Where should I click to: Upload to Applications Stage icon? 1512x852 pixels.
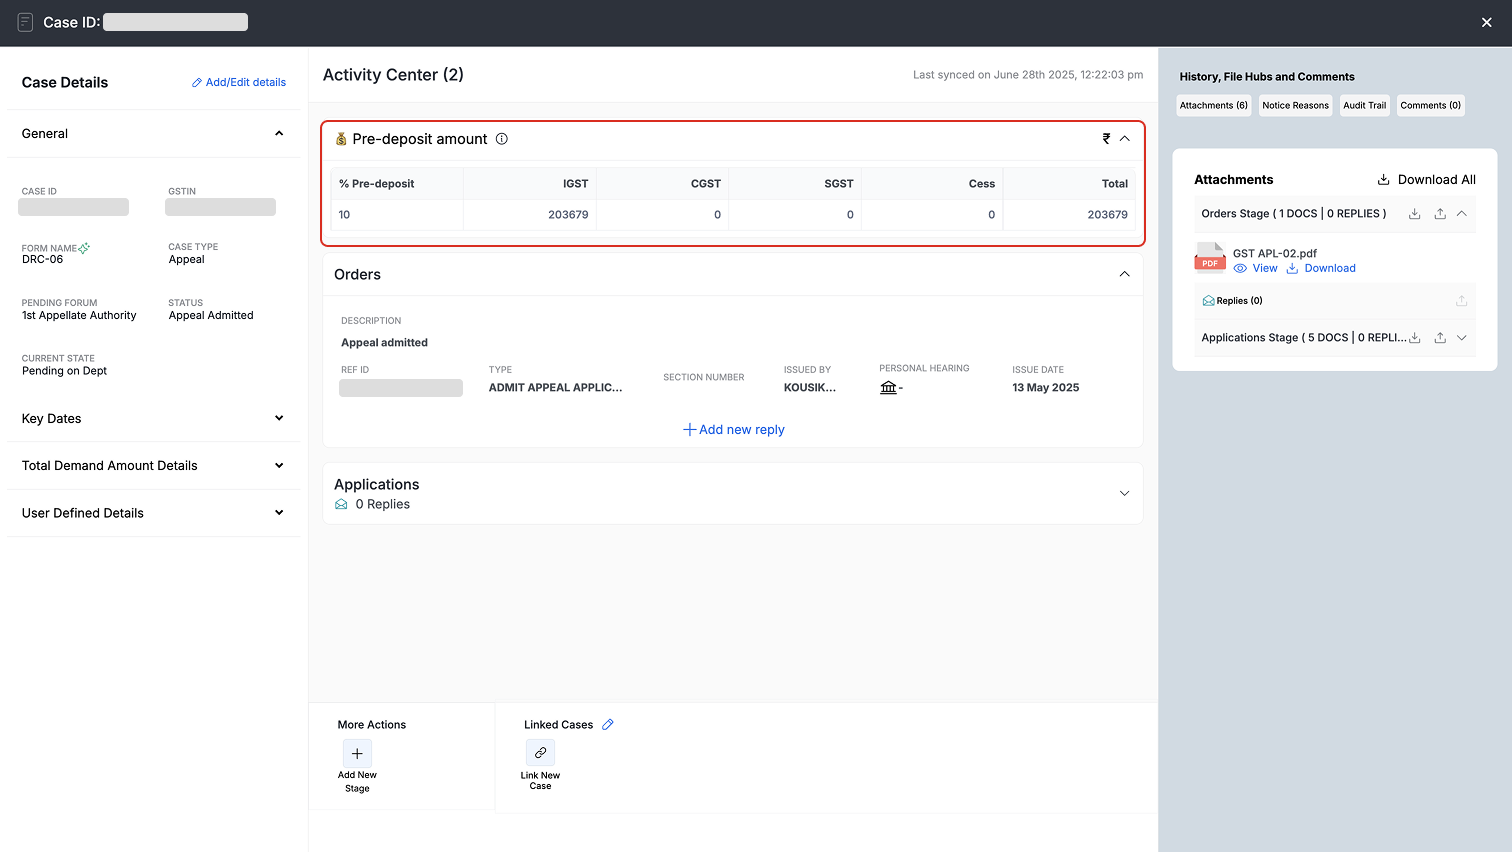click(1440, 338)
